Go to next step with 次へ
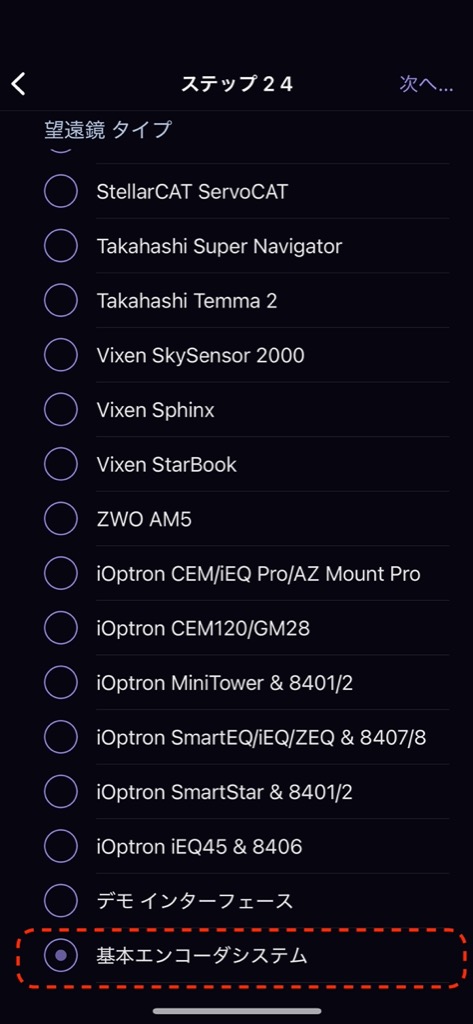 pyautogui.click(x=426, y=84)
